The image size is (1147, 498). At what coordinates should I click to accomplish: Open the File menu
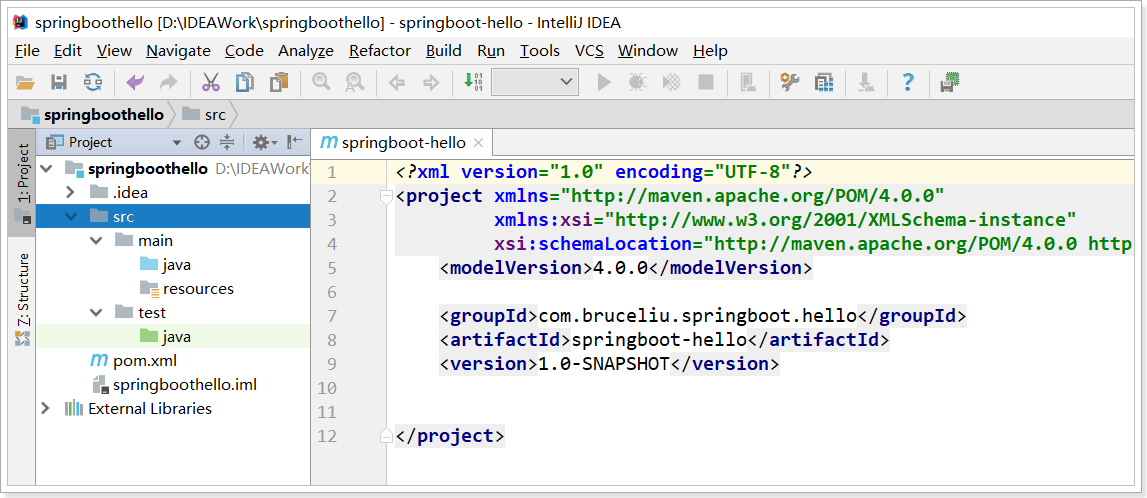click(x=27, y=50)
